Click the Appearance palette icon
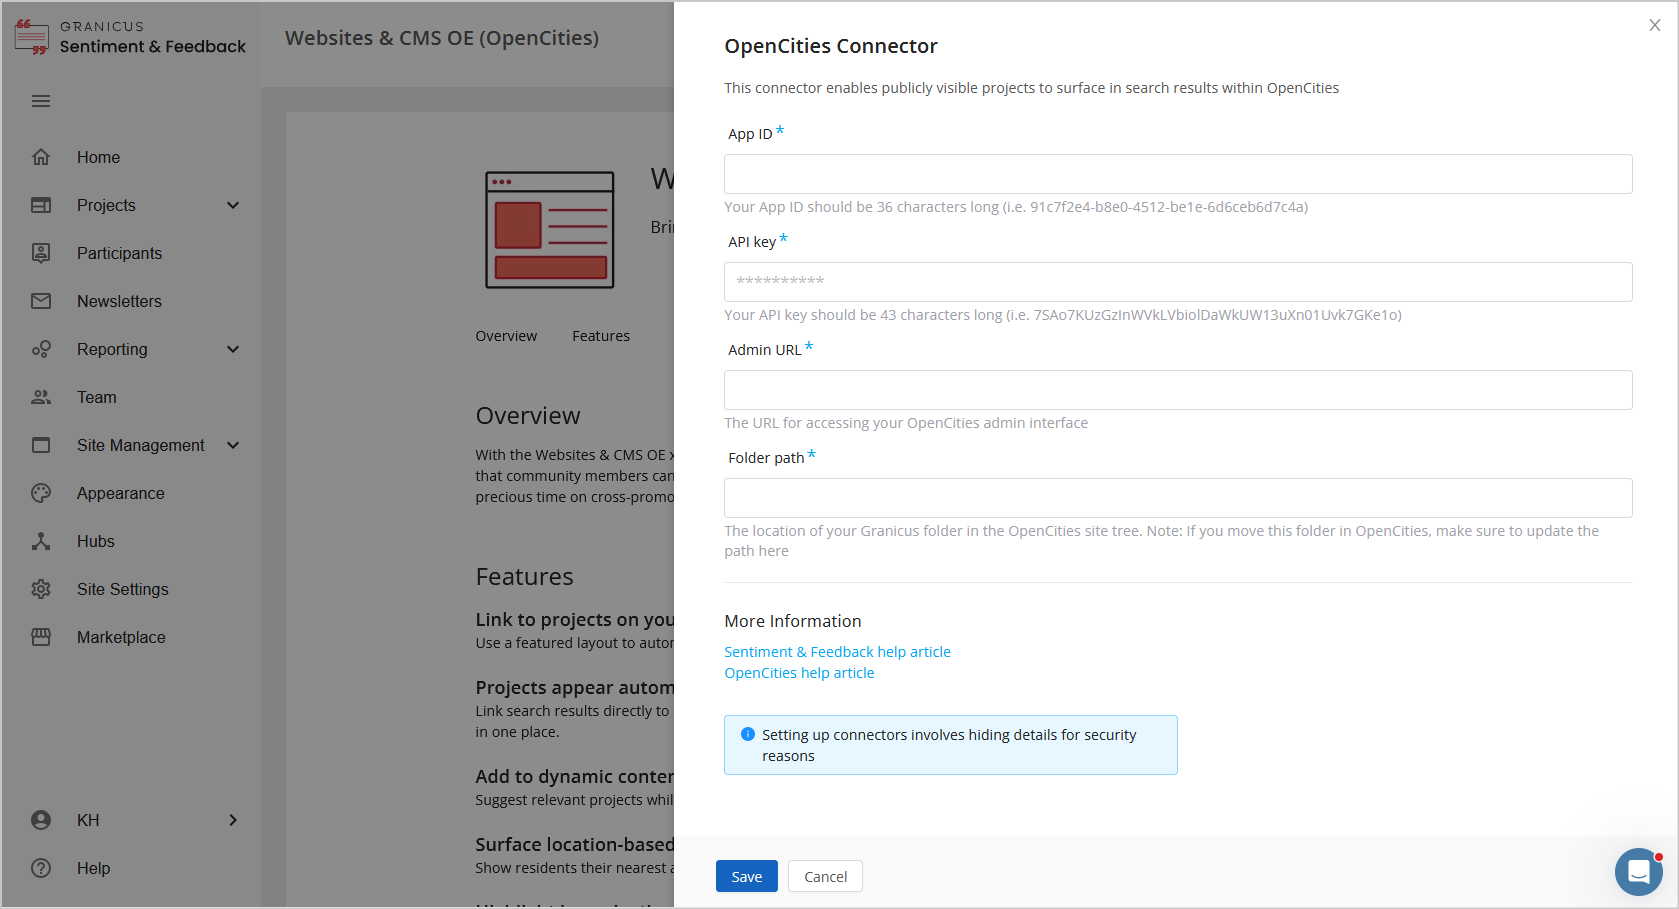 [x=41, y=493]
